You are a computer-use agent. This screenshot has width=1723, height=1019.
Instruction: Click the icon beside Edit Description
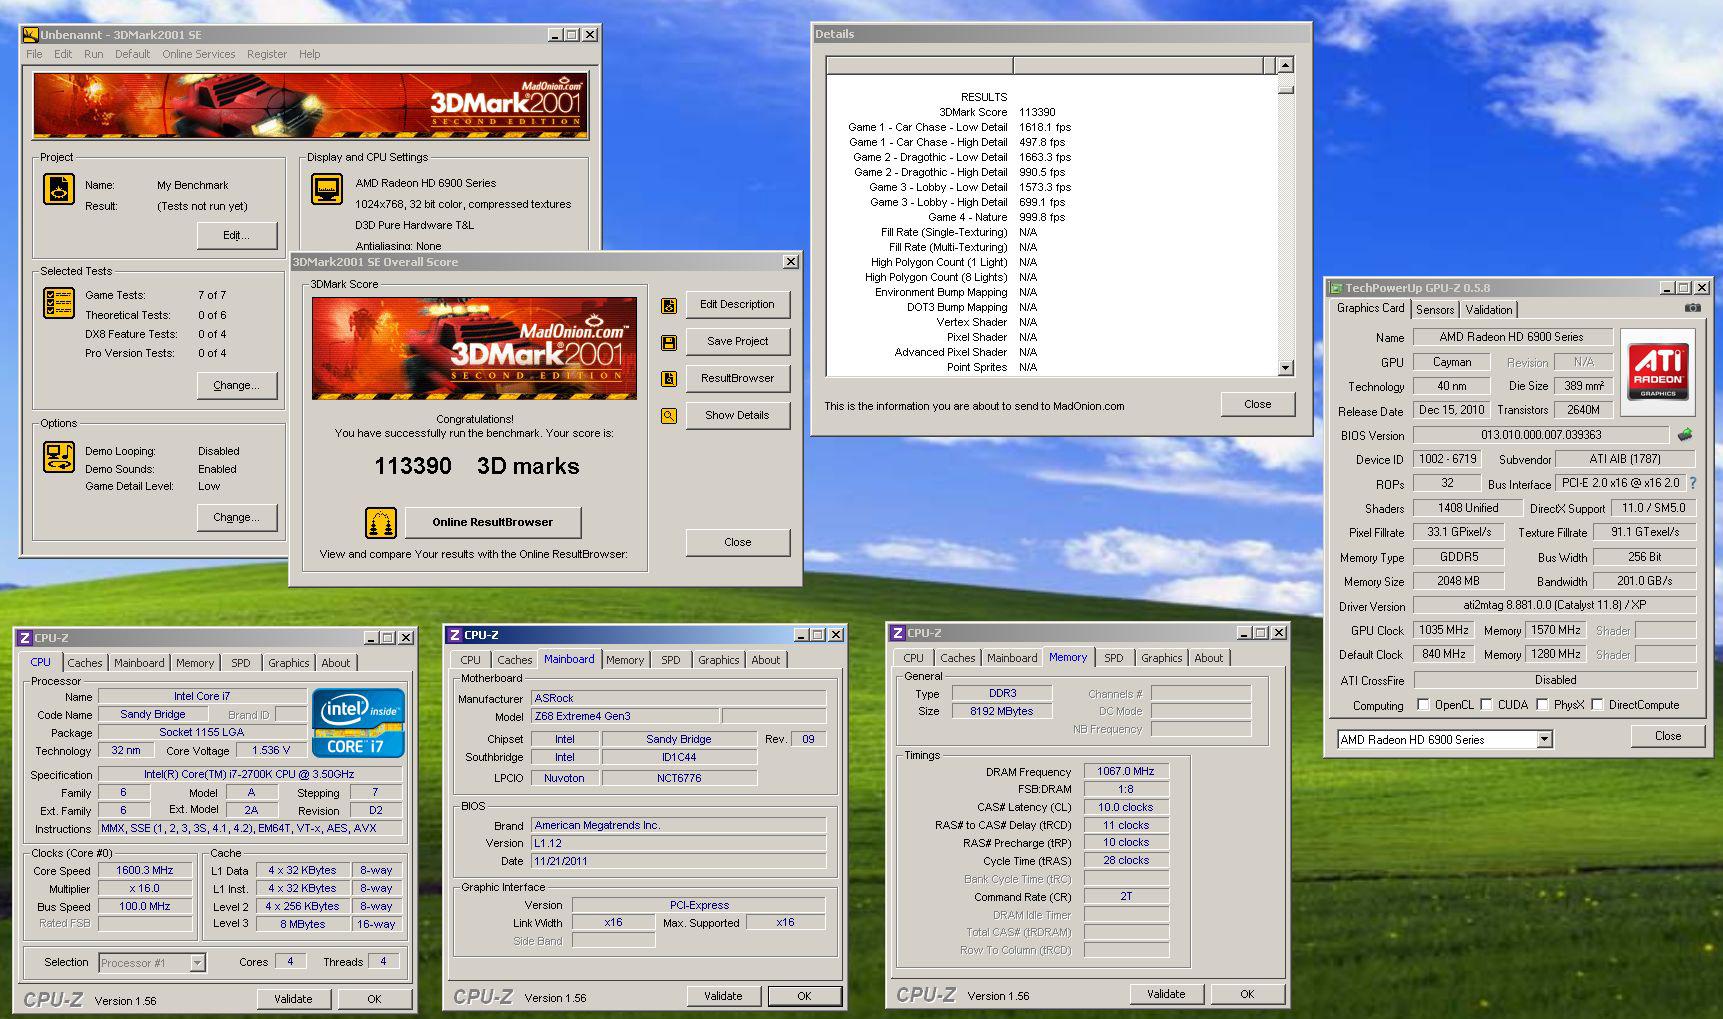[x=669, y=306]
